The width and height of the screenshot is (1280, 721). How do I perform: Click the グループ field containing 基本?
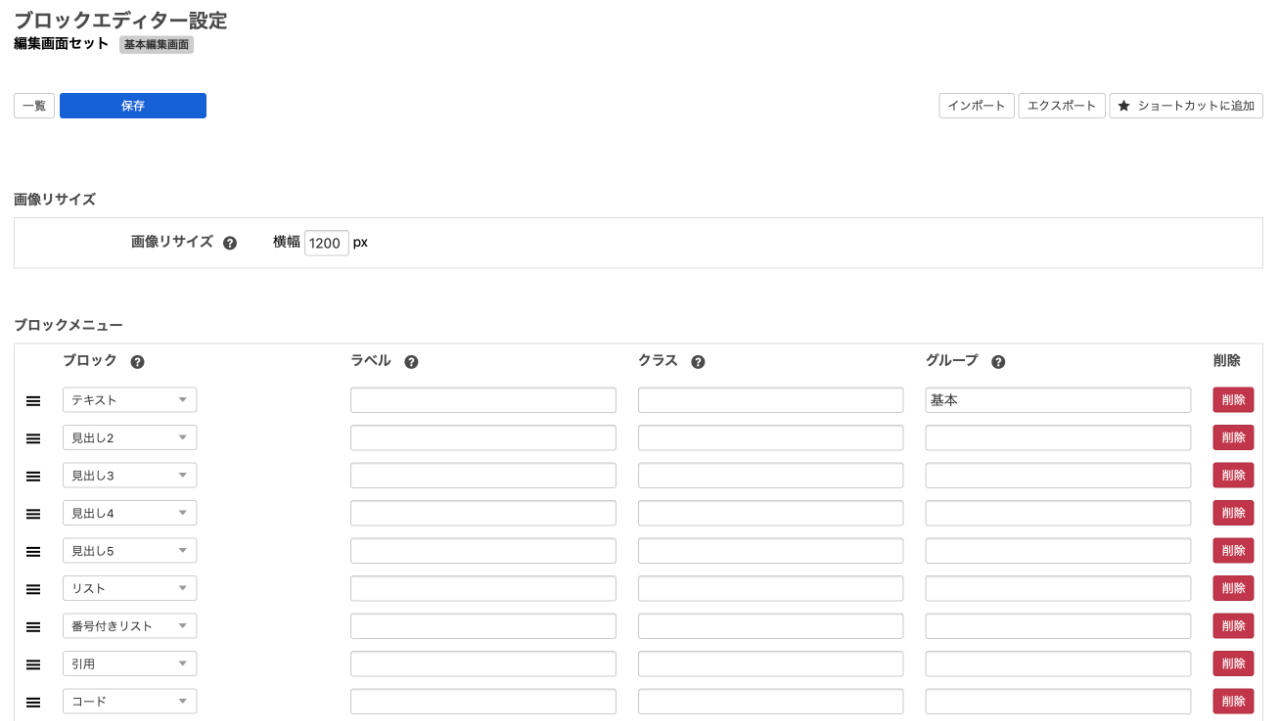point(1058,399)
